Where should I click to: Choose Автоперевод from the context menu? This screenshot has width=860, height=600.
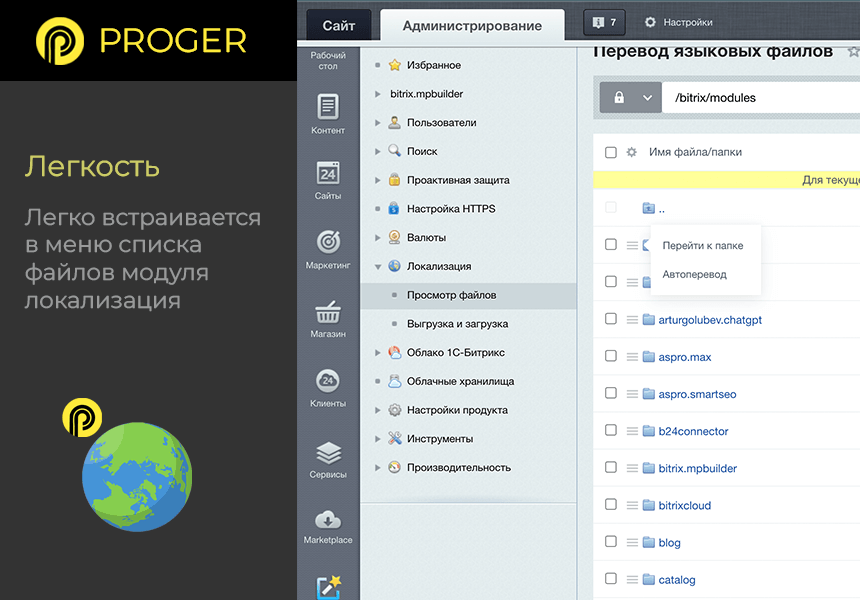tap(694, 274)
